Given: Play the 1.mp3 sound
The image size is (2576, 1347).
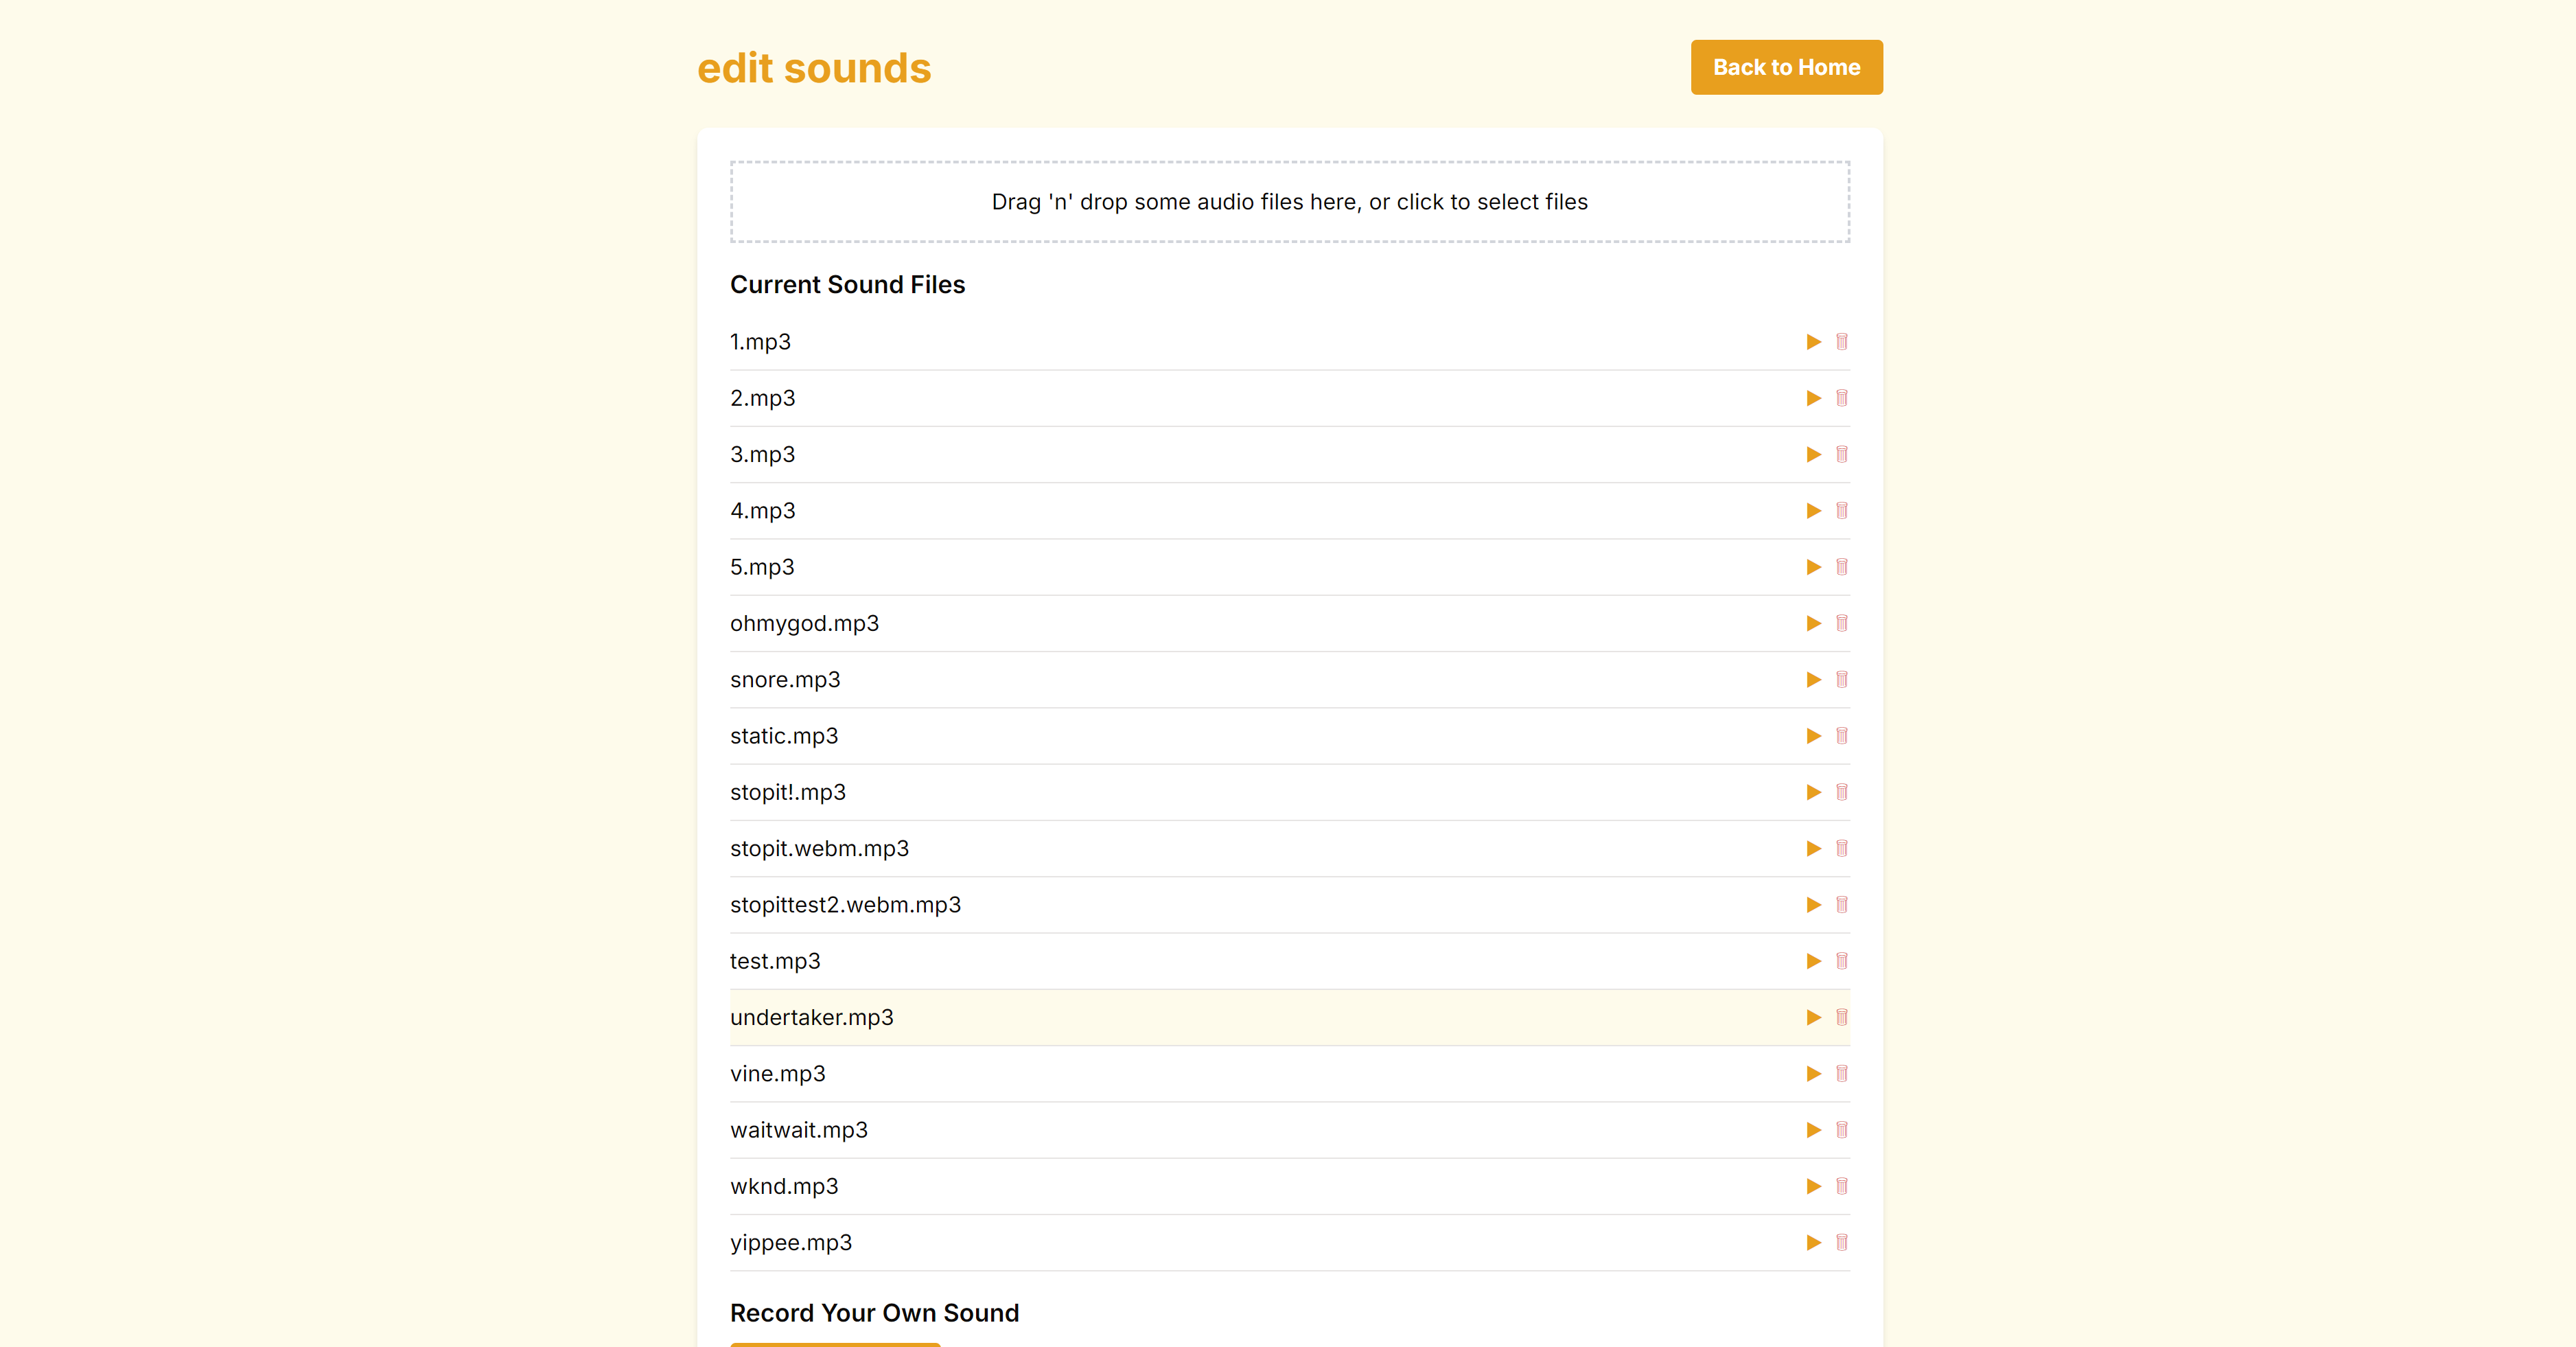Looking at the screenshot, I should (1813, 342).
